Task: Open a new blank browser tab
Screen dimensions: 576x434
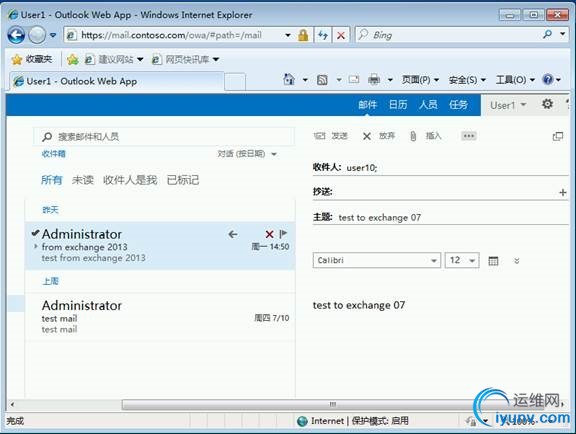Action: coord(235,82)
